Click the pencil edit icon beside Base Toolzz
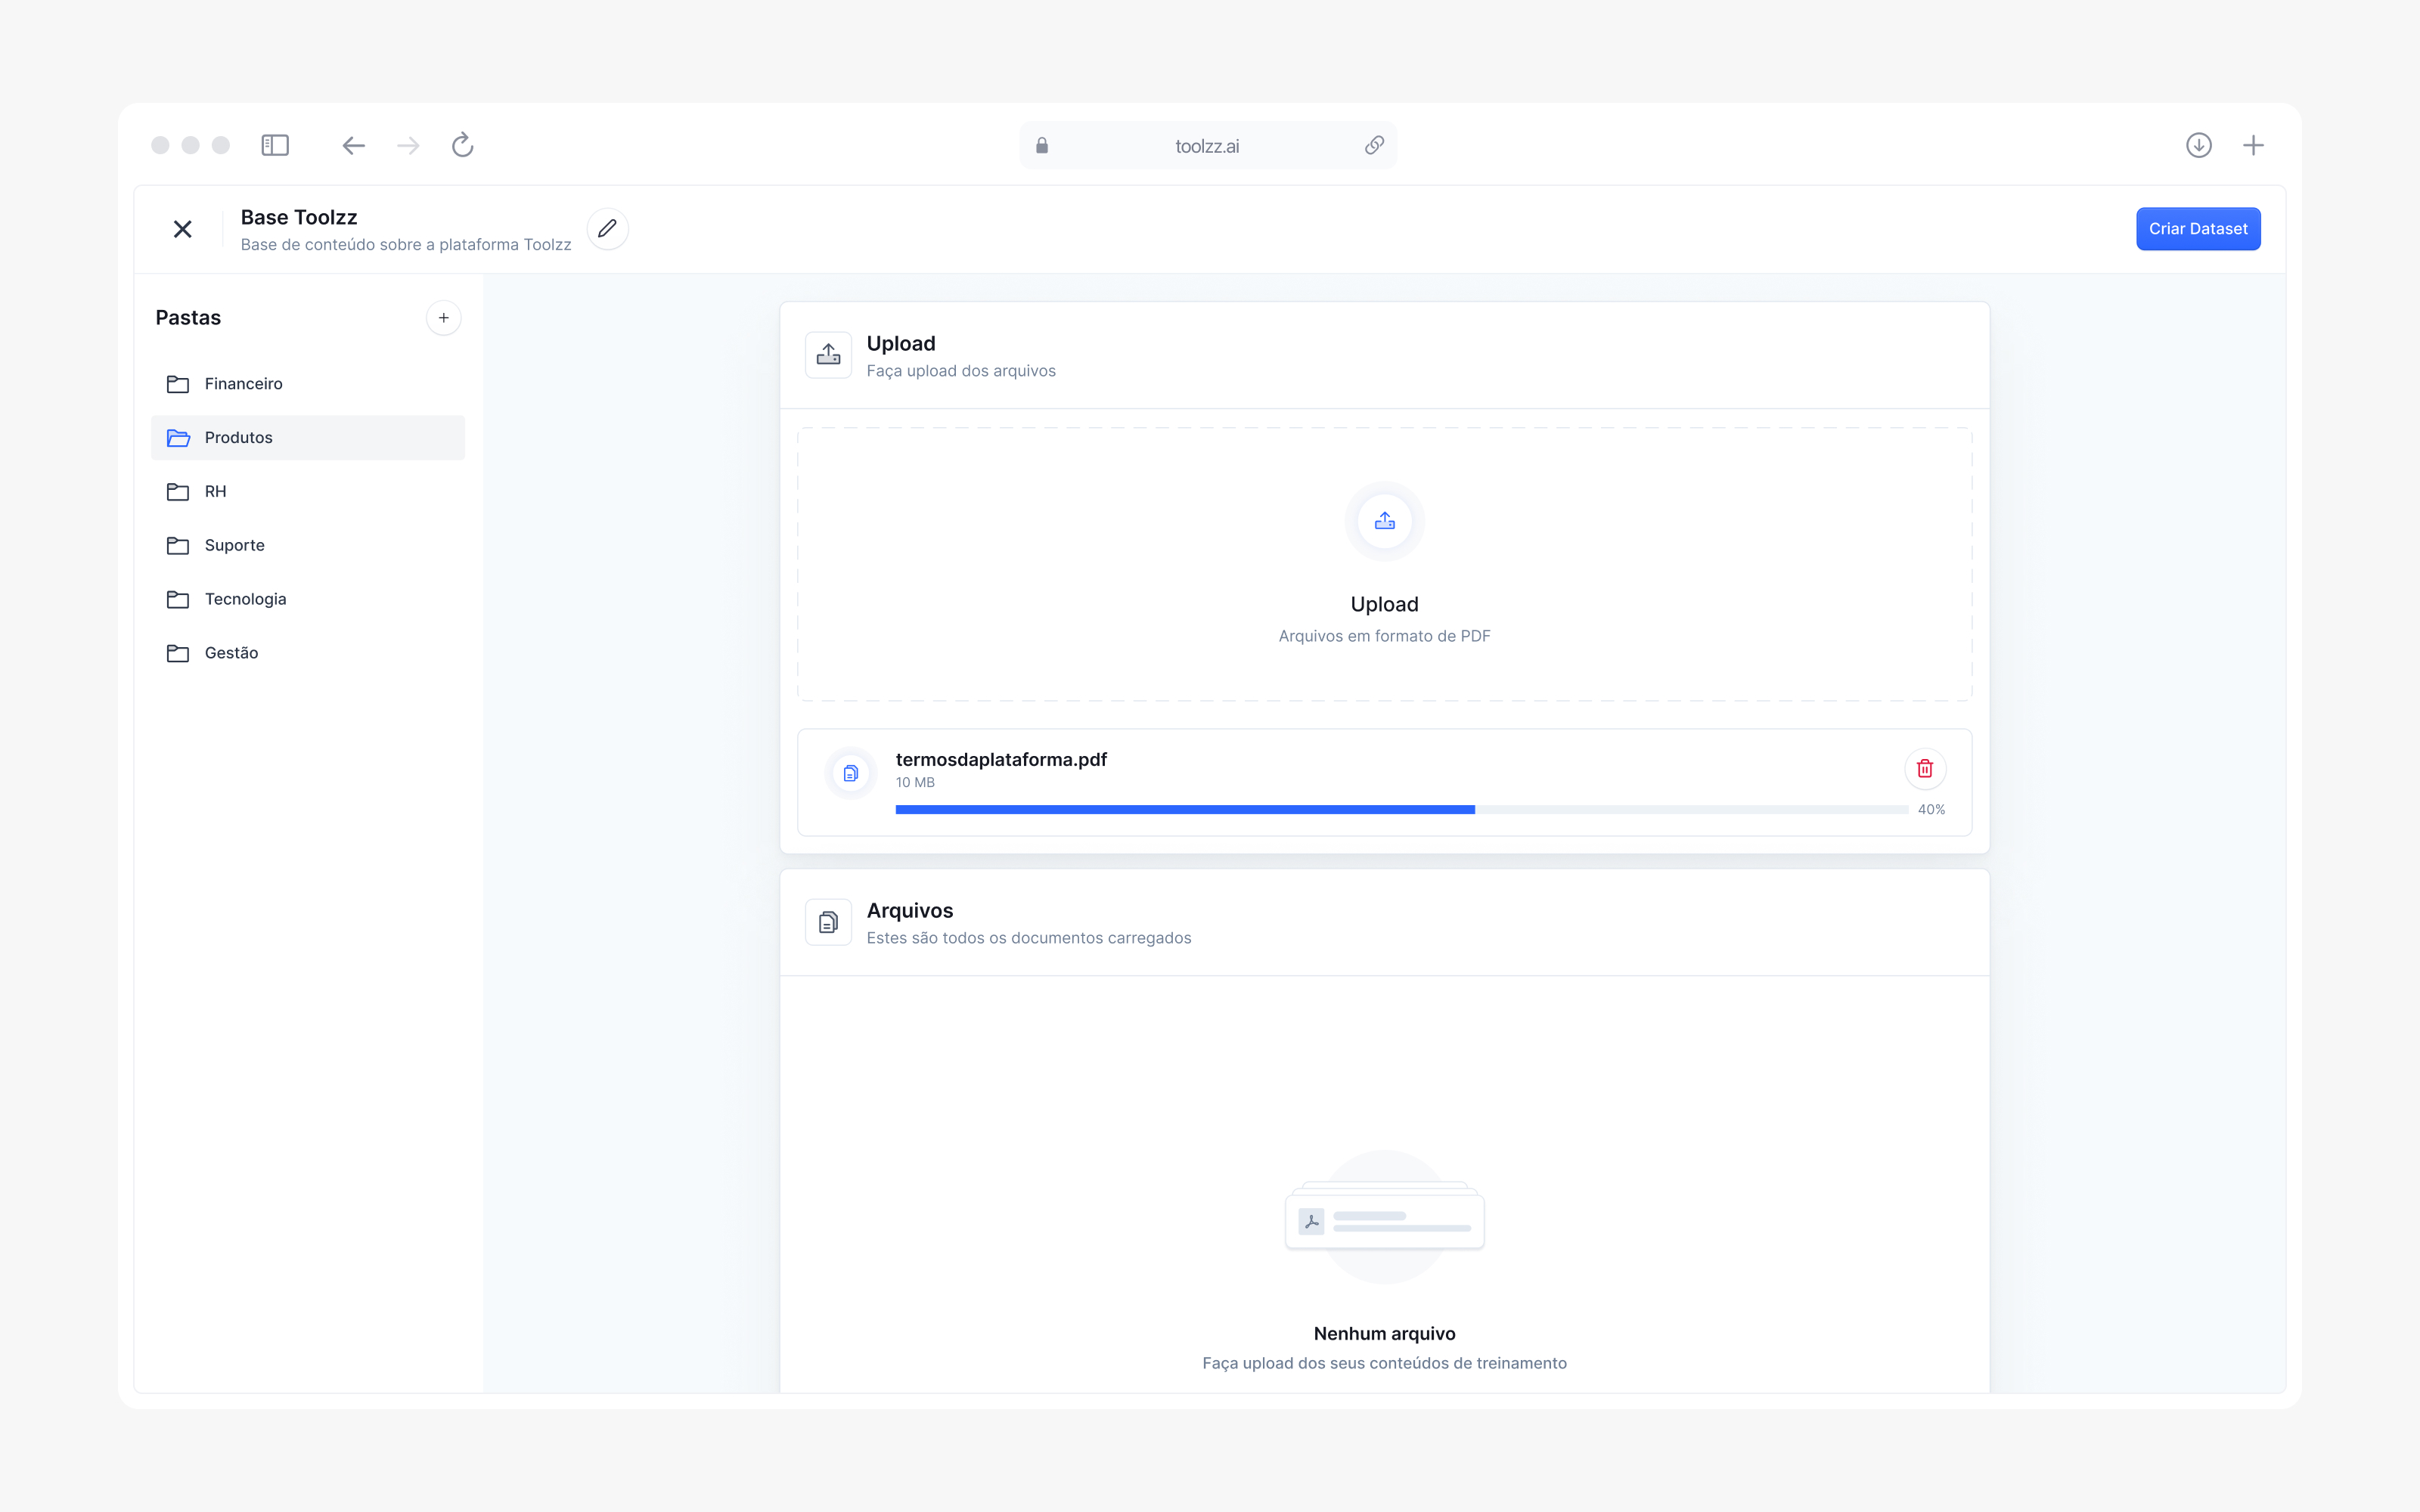Image resolution: width=2420 pixels, height=1512 pixels. coord(607,229)
